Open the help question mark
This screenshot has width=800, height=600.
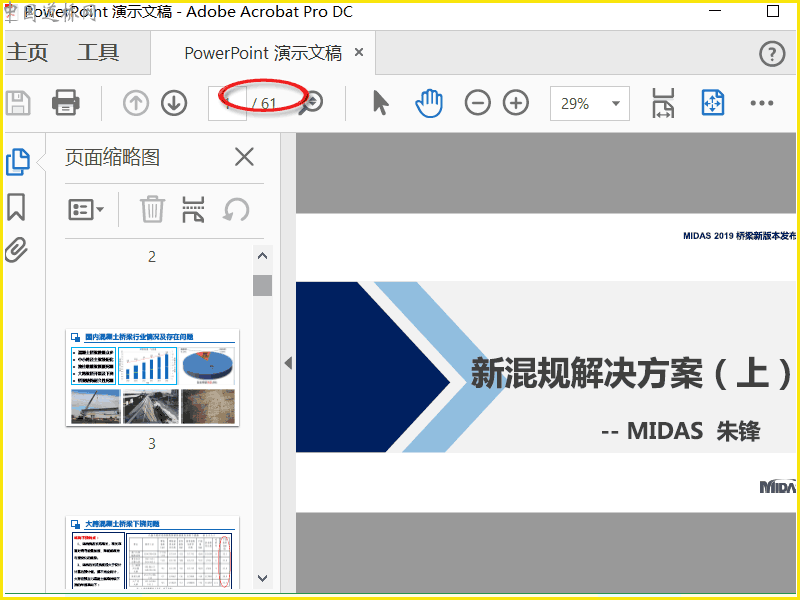(x=772, y=54)
